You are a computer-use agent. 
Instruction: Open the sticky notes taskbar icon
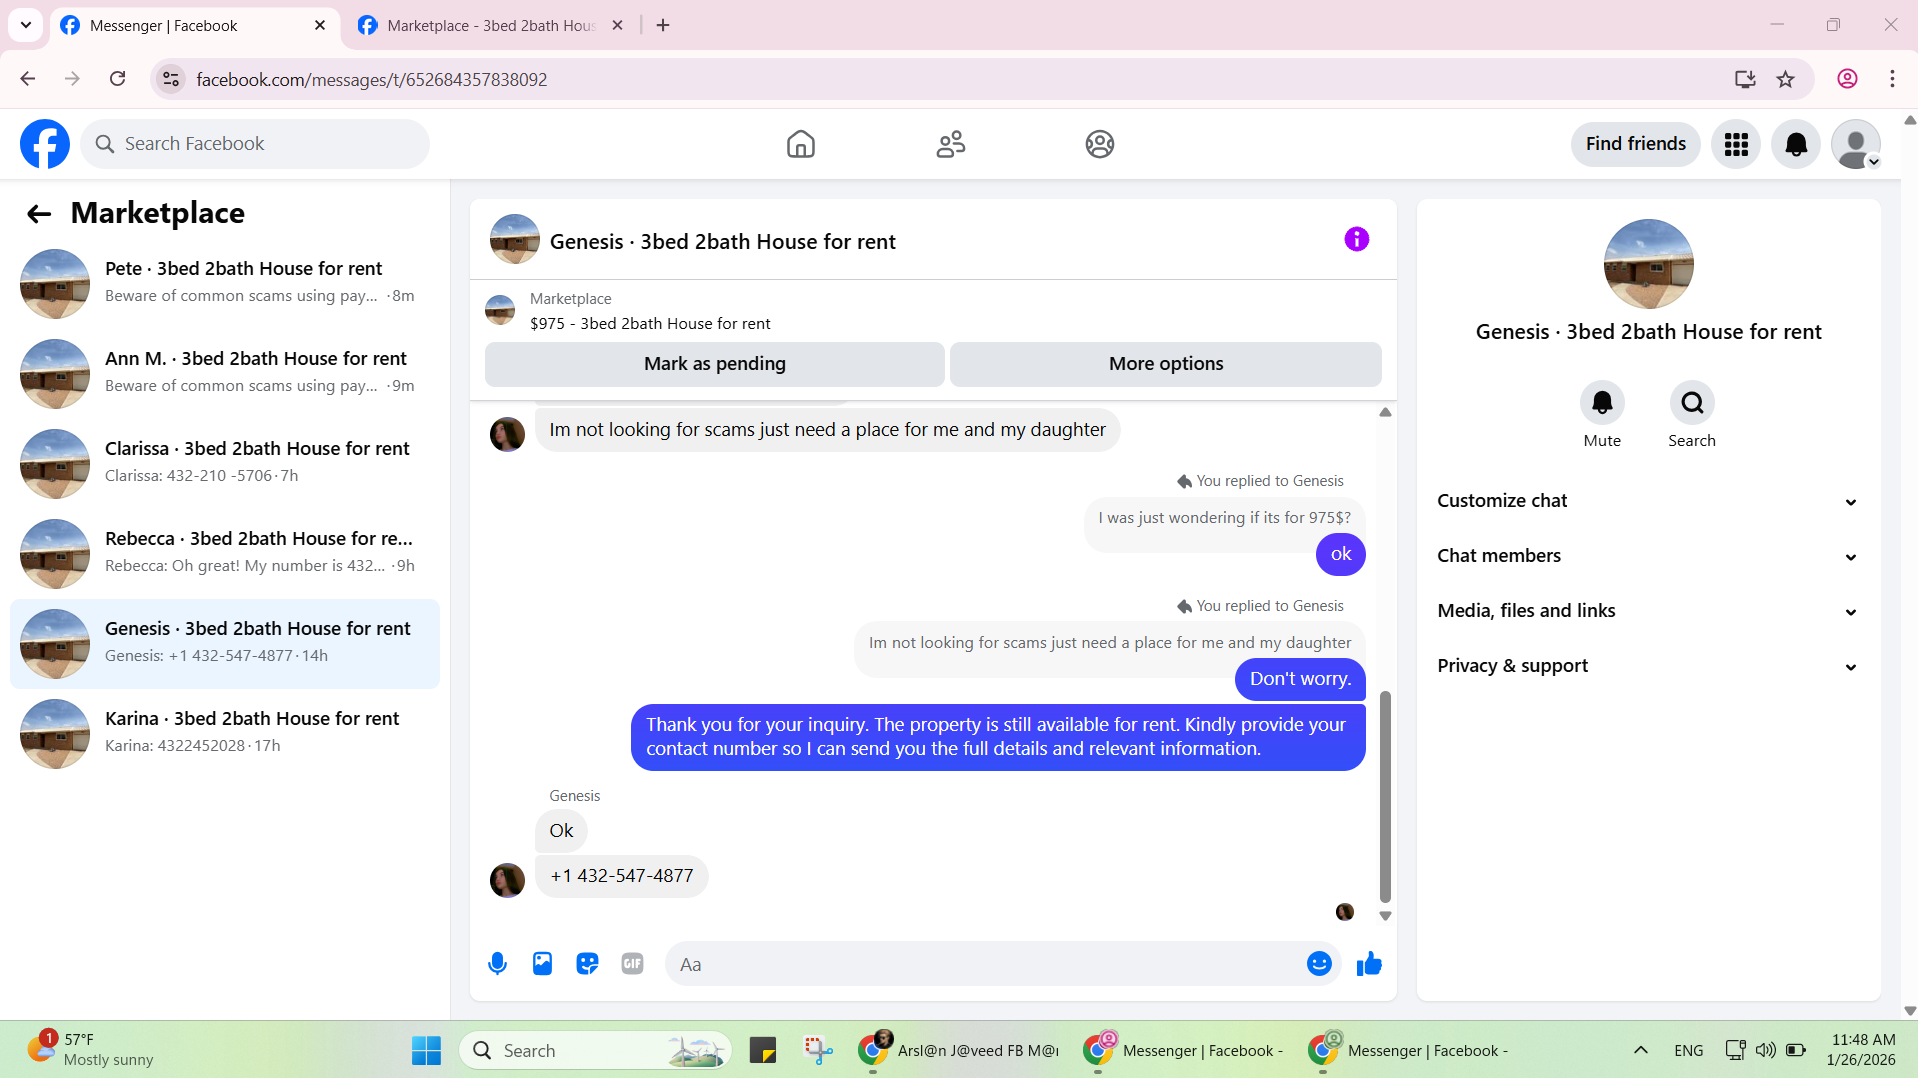click(x=762, y=1051)
